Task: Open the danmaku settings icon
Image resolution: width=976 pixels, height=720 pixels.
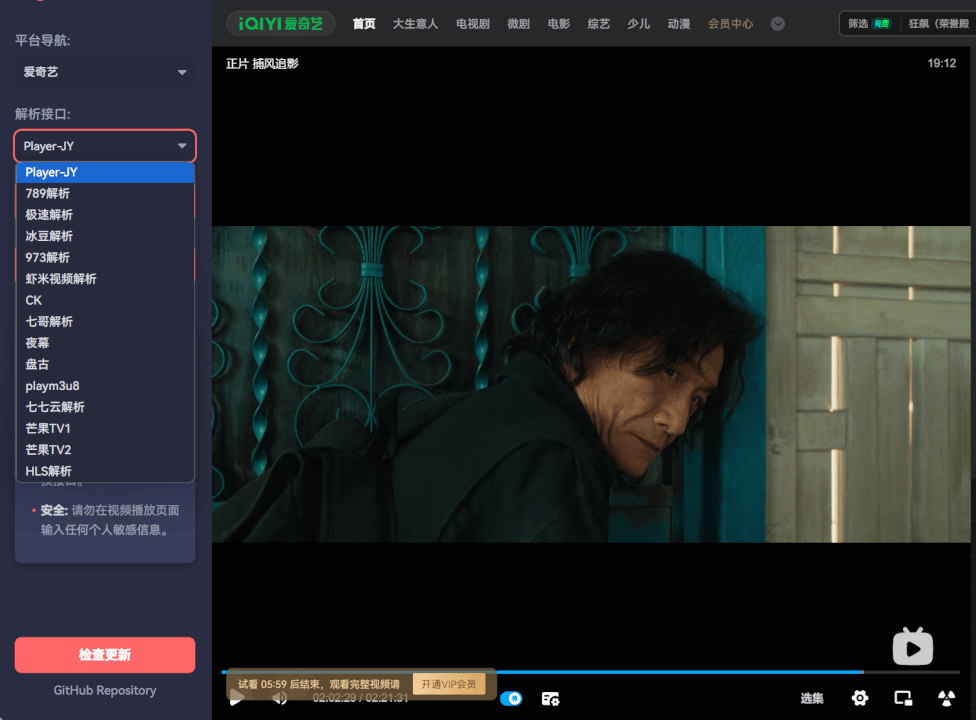Action: [x=550, y=698]
